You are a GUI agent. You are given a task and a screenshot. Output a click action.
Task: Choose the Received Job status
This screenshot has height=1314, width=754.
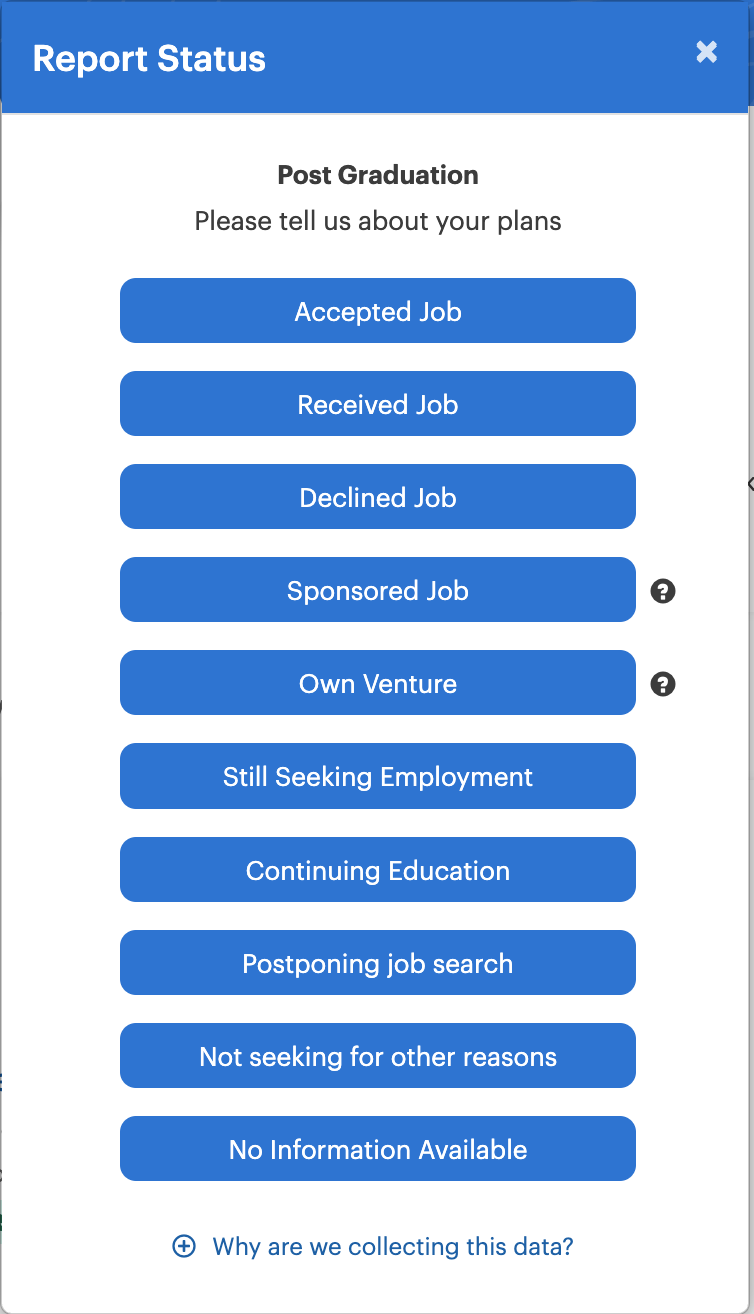[x=378, y=404]
